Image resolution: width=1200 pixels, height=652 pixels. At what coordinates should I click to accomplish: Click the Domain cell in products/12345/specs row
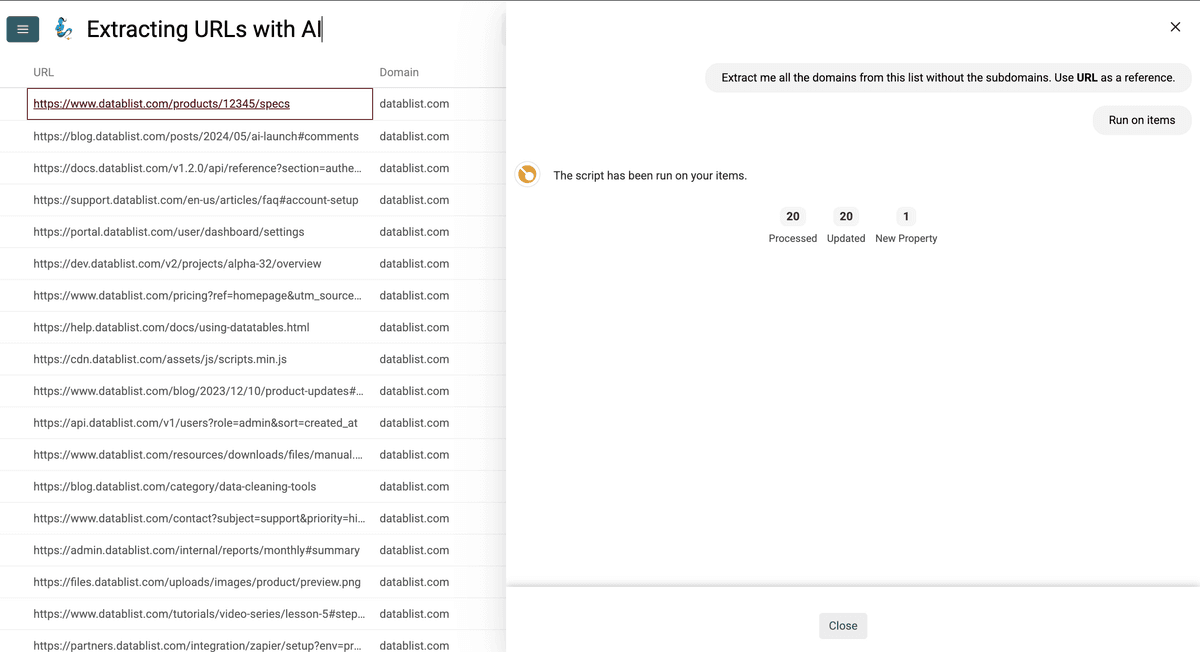440,104
